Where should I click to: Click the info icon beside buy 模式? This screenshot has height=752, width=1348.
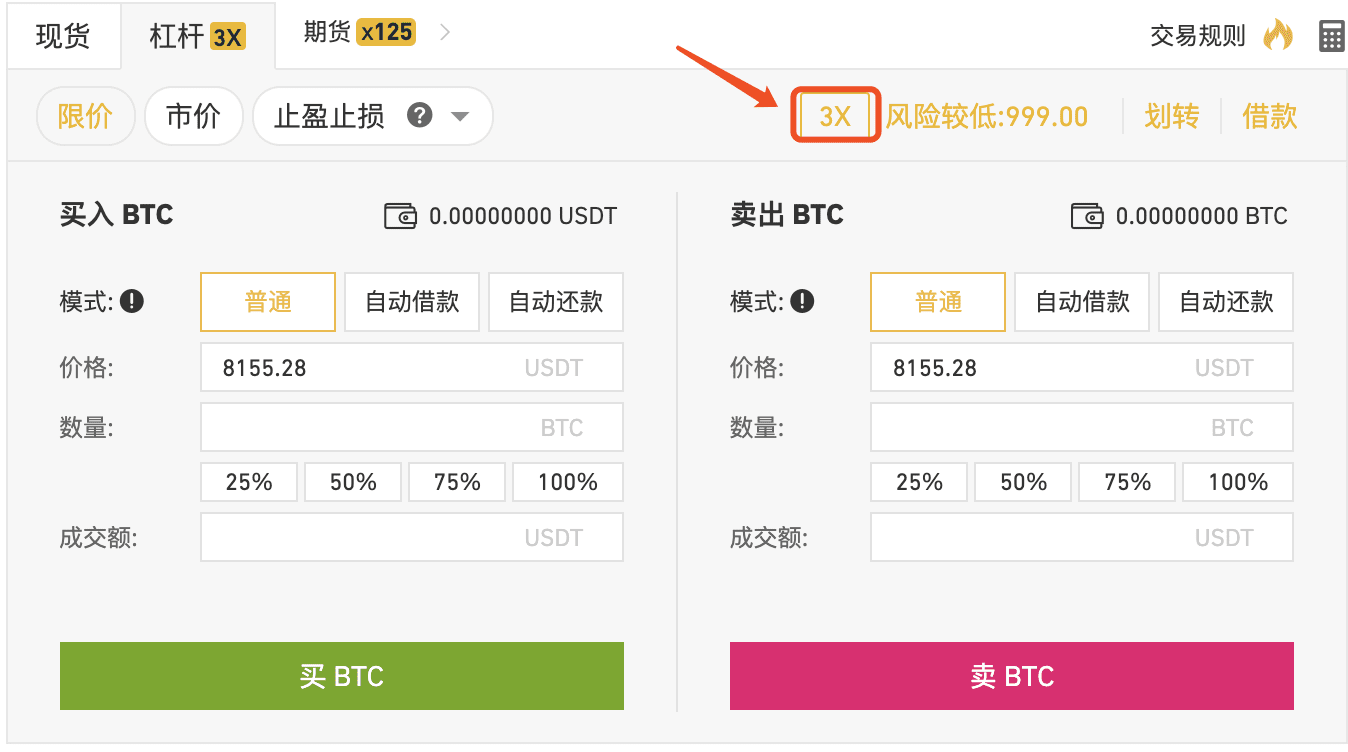click(x=132, y=301)
